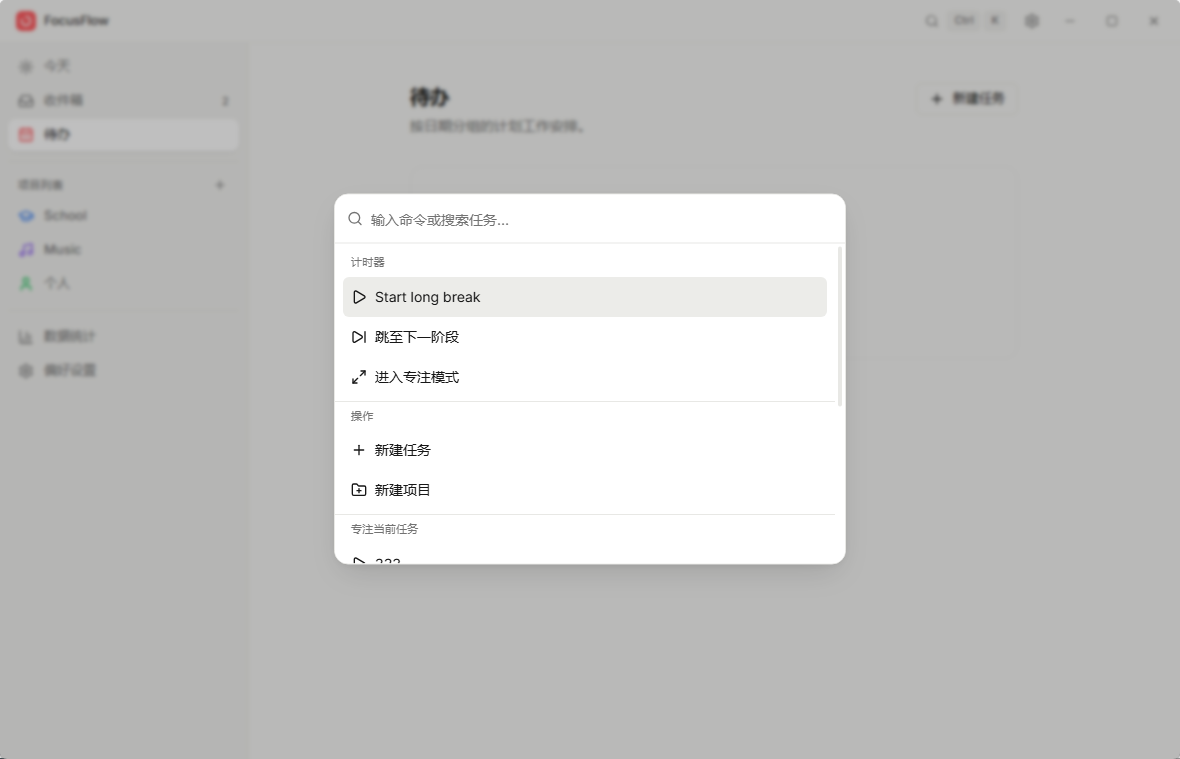The image size is (1180, 759).
Task: Click the 操作 section header
Action: pyautogui.click(x=362, y=416)
